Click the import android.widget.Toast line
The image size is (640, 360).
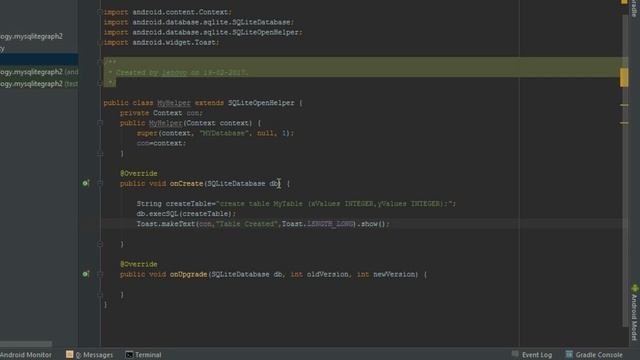click(x=162, y=42)
